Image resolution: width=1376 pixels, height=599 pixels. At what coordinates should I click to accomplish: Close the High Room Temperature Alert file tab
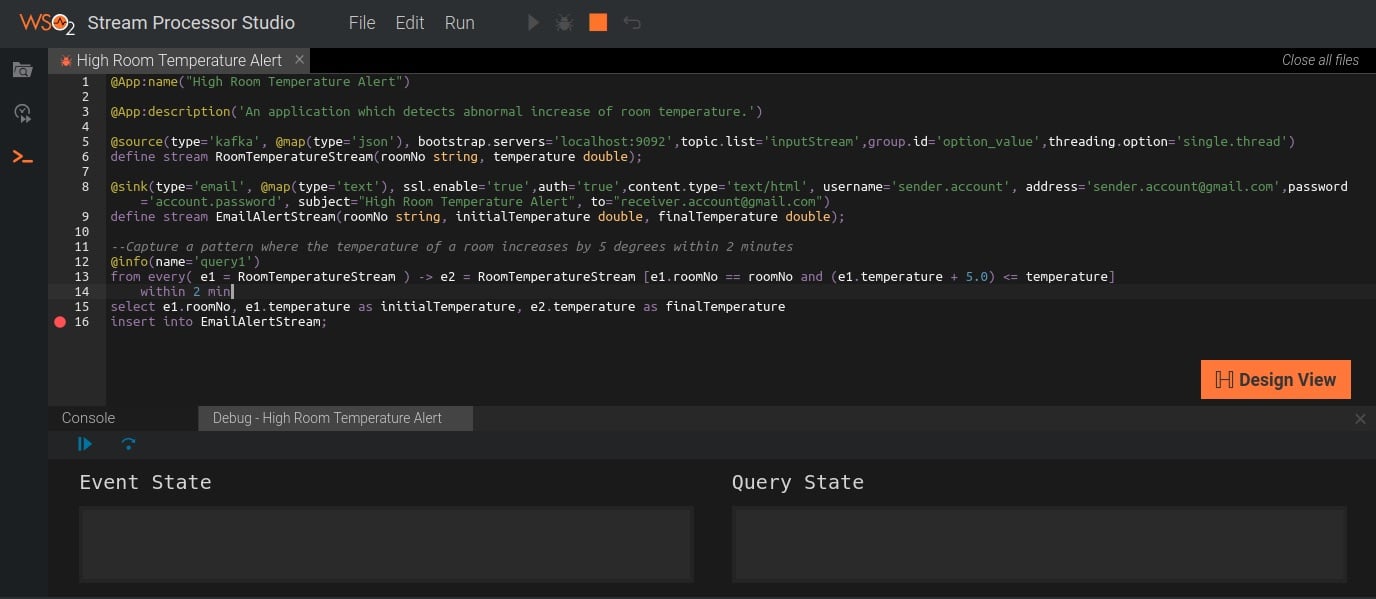coord(299,60)
